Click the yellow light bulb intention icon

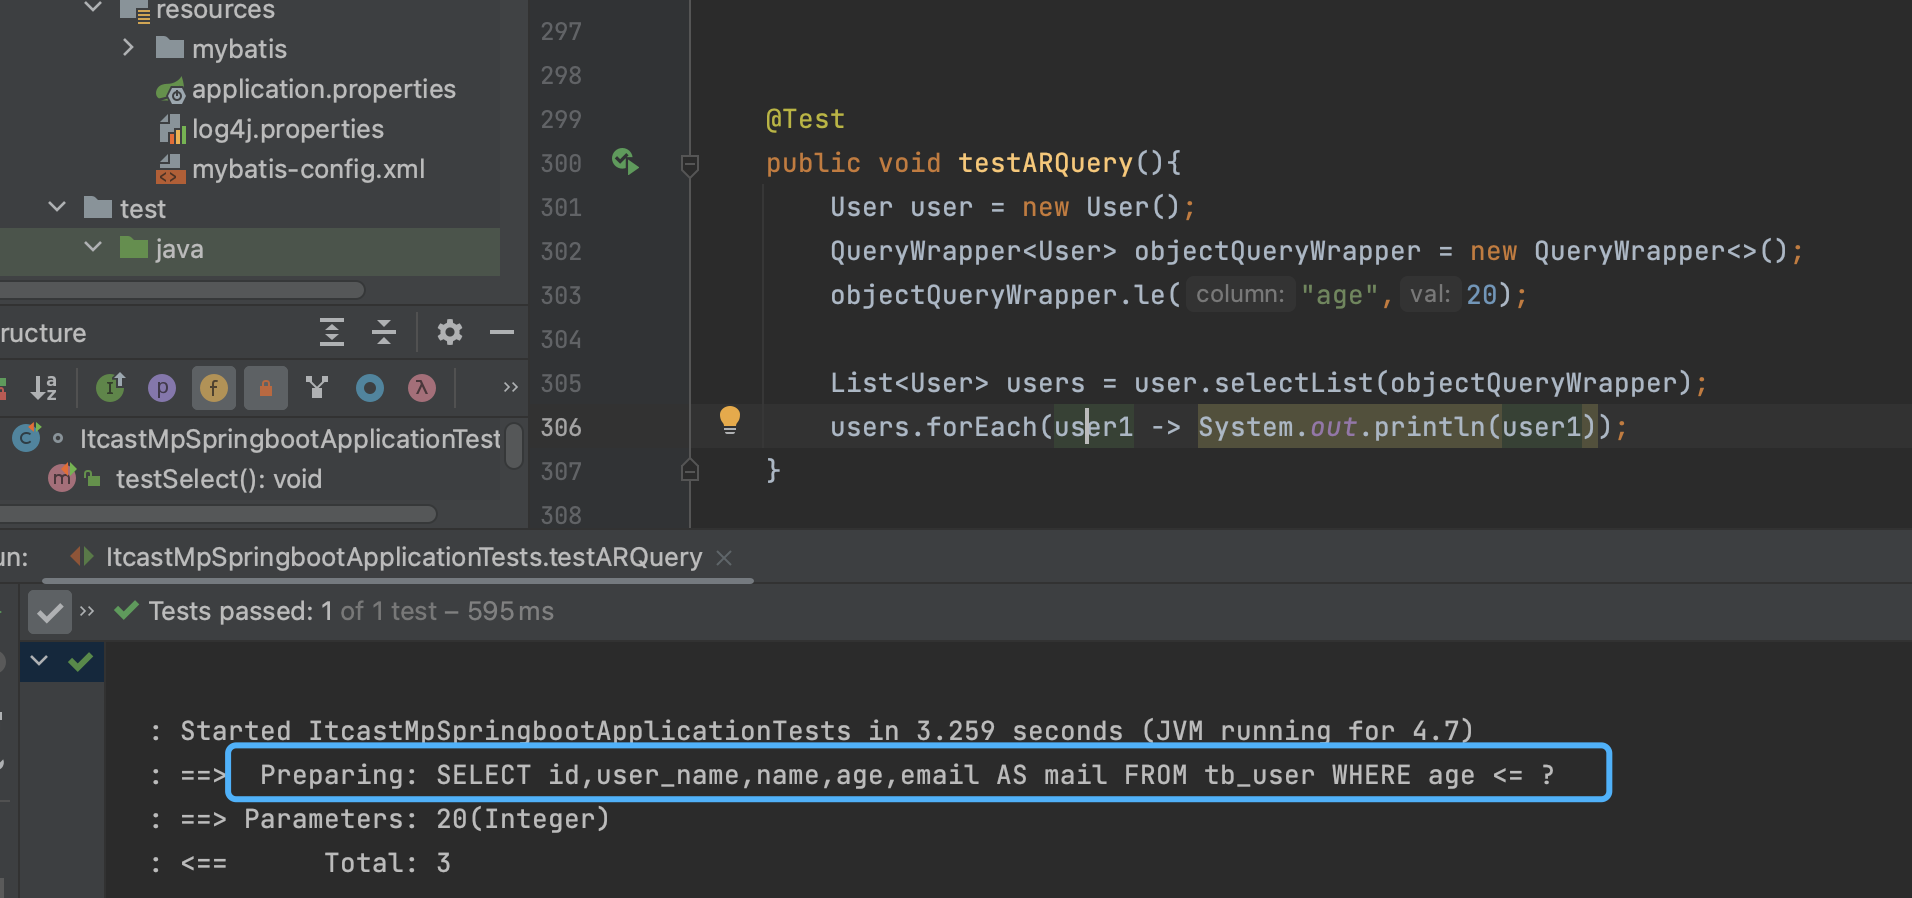point(730,420)
